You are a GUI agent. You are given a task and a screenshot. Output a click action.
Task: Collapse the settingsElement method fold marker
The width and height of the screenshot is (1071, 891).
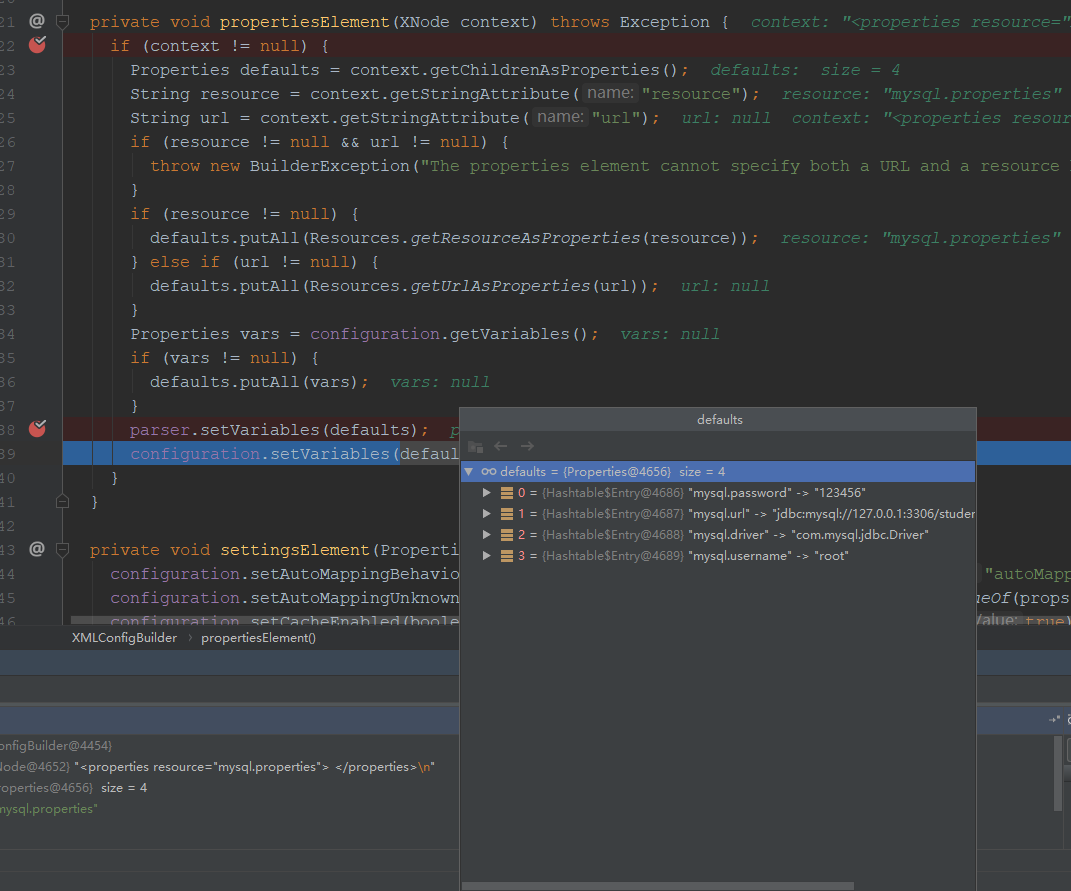coord(62,549)
